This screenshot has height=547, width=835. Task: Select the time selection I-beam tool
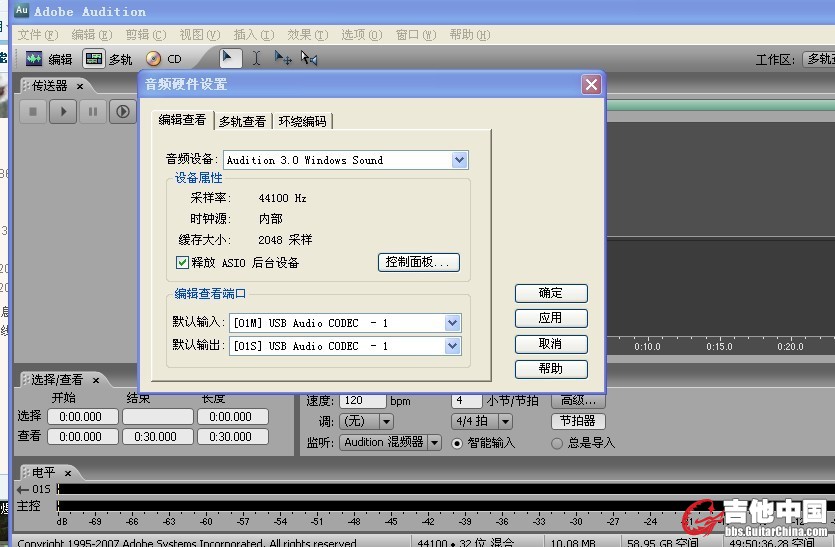256,58
